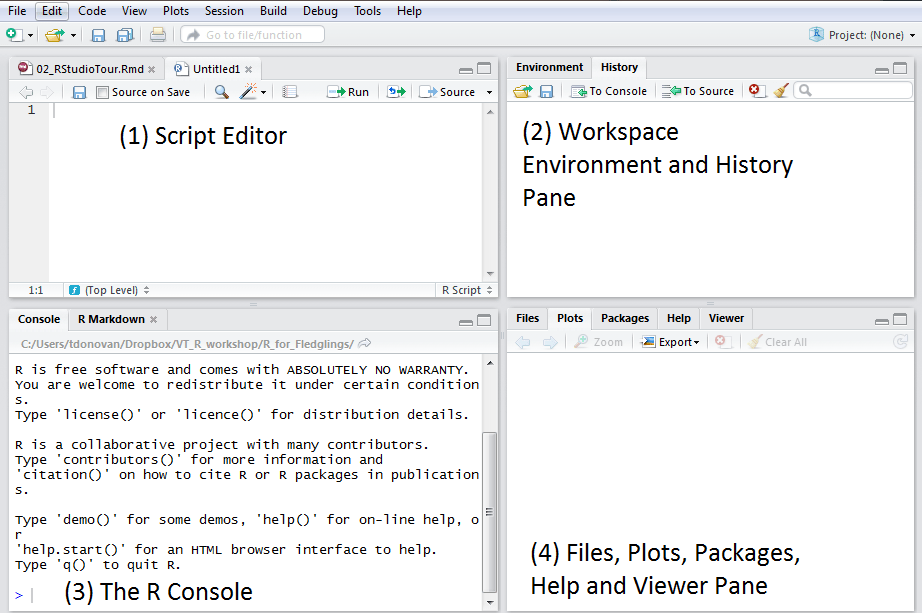Save the current script with the disk icon

tap(78, 91)
